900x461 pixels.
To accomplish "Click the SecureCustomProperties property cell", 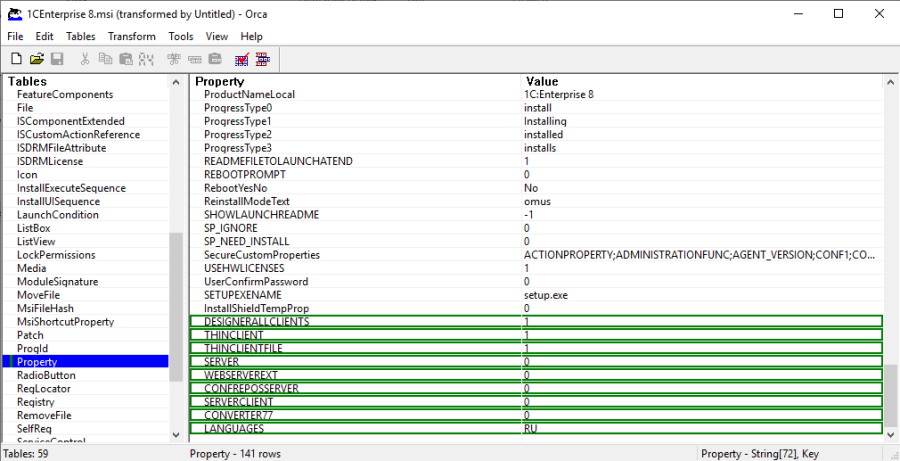I will pos(262,255).
